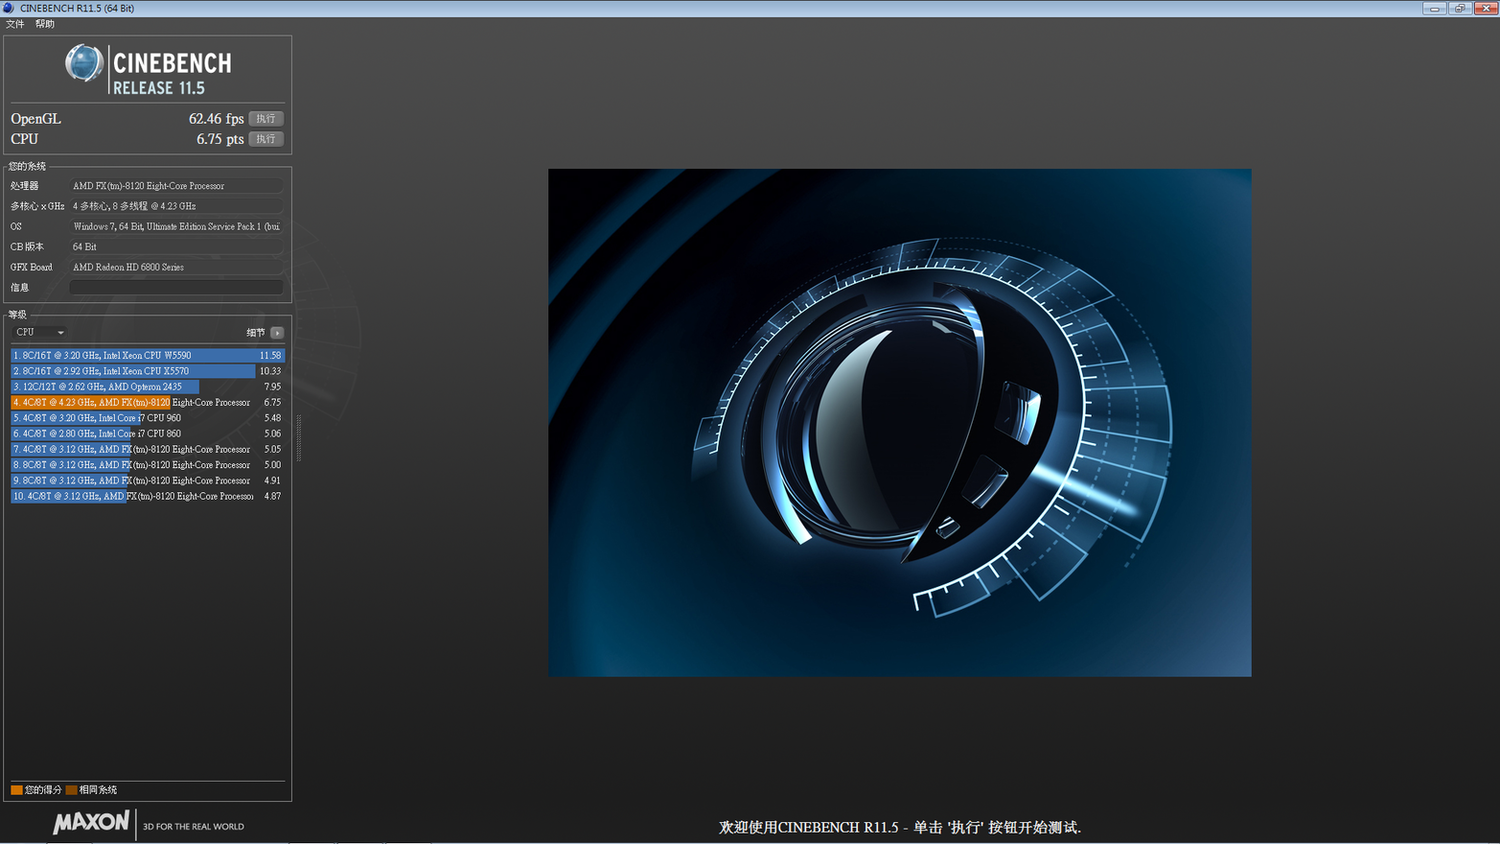Select ranking row 8 scoring 5.00
The image size is (1500, 844).
click(x=148, y=465)
